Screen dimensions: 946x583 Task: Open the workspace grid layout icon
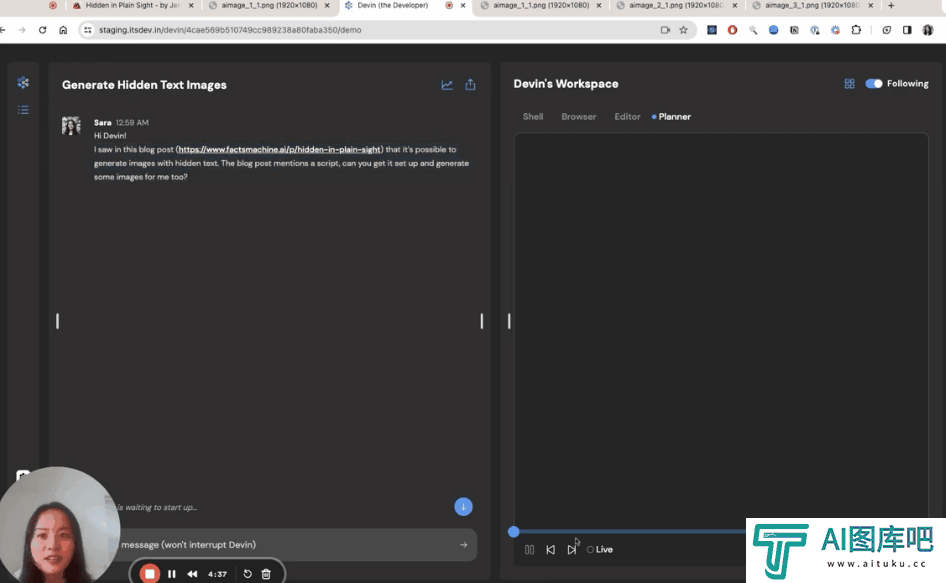(x=849, y=84)
